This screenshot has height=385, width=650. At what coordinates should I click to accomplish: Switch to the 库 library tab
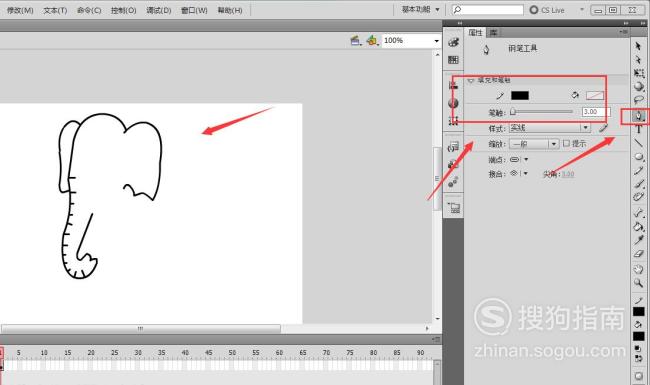tap(493, 32)
